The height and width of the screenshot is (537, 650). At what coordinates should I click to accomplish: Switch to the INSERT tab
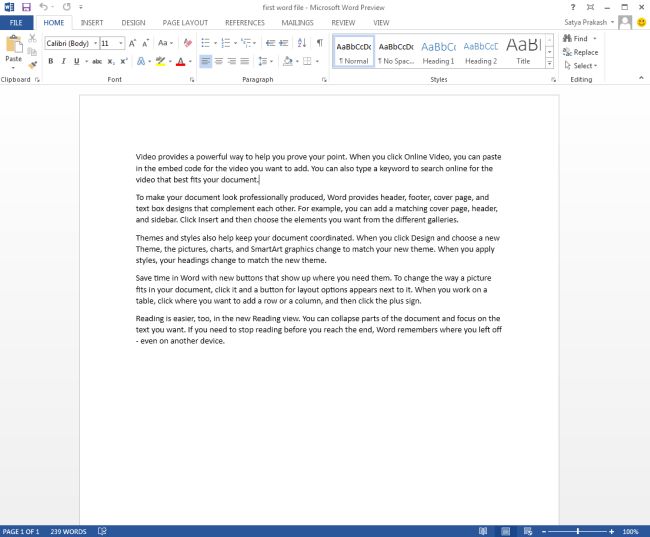(x=92, y=23)
